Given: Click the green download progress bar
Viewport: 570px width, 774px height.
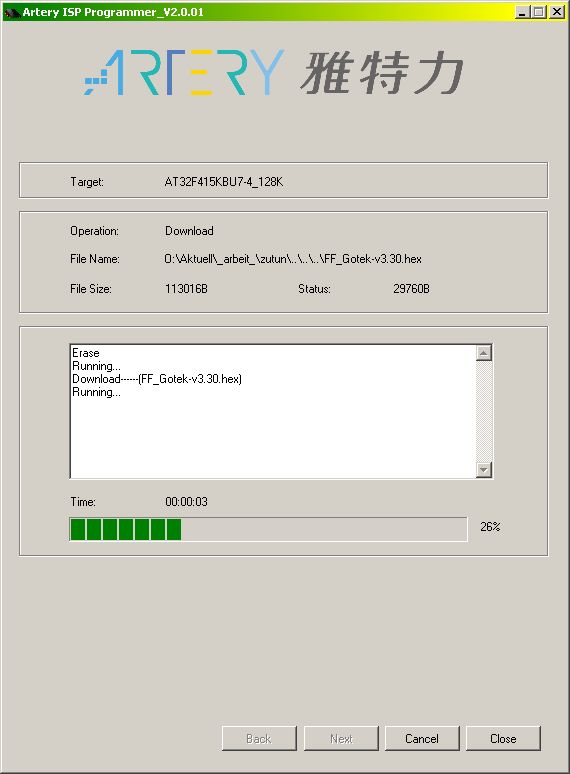Looking at the screenshot, I should tap(268, 529).
